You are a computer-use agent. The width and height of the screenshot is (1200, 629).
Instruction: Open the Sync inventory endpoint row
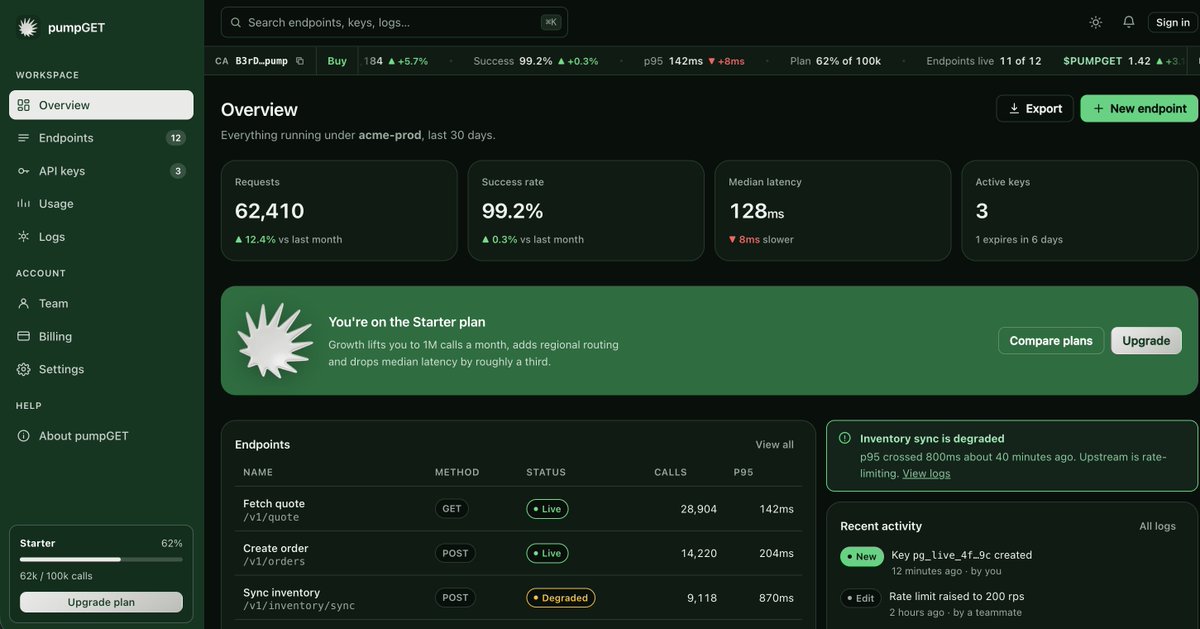click(518, 598)
